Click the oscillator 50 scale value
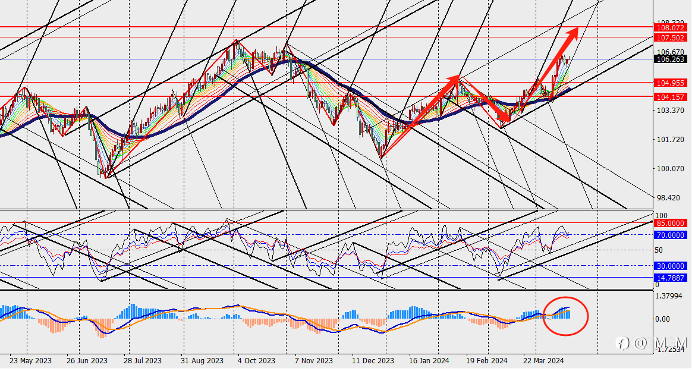This screenshot has width=695, height=370. [659, 250]
